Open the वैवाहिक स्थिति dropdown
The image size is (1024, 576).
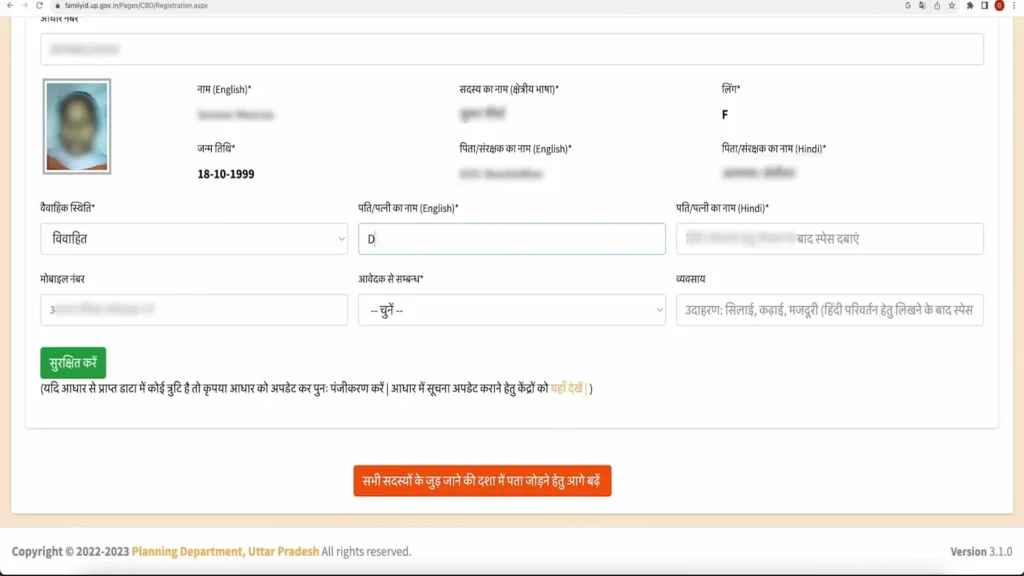point(193,238)
